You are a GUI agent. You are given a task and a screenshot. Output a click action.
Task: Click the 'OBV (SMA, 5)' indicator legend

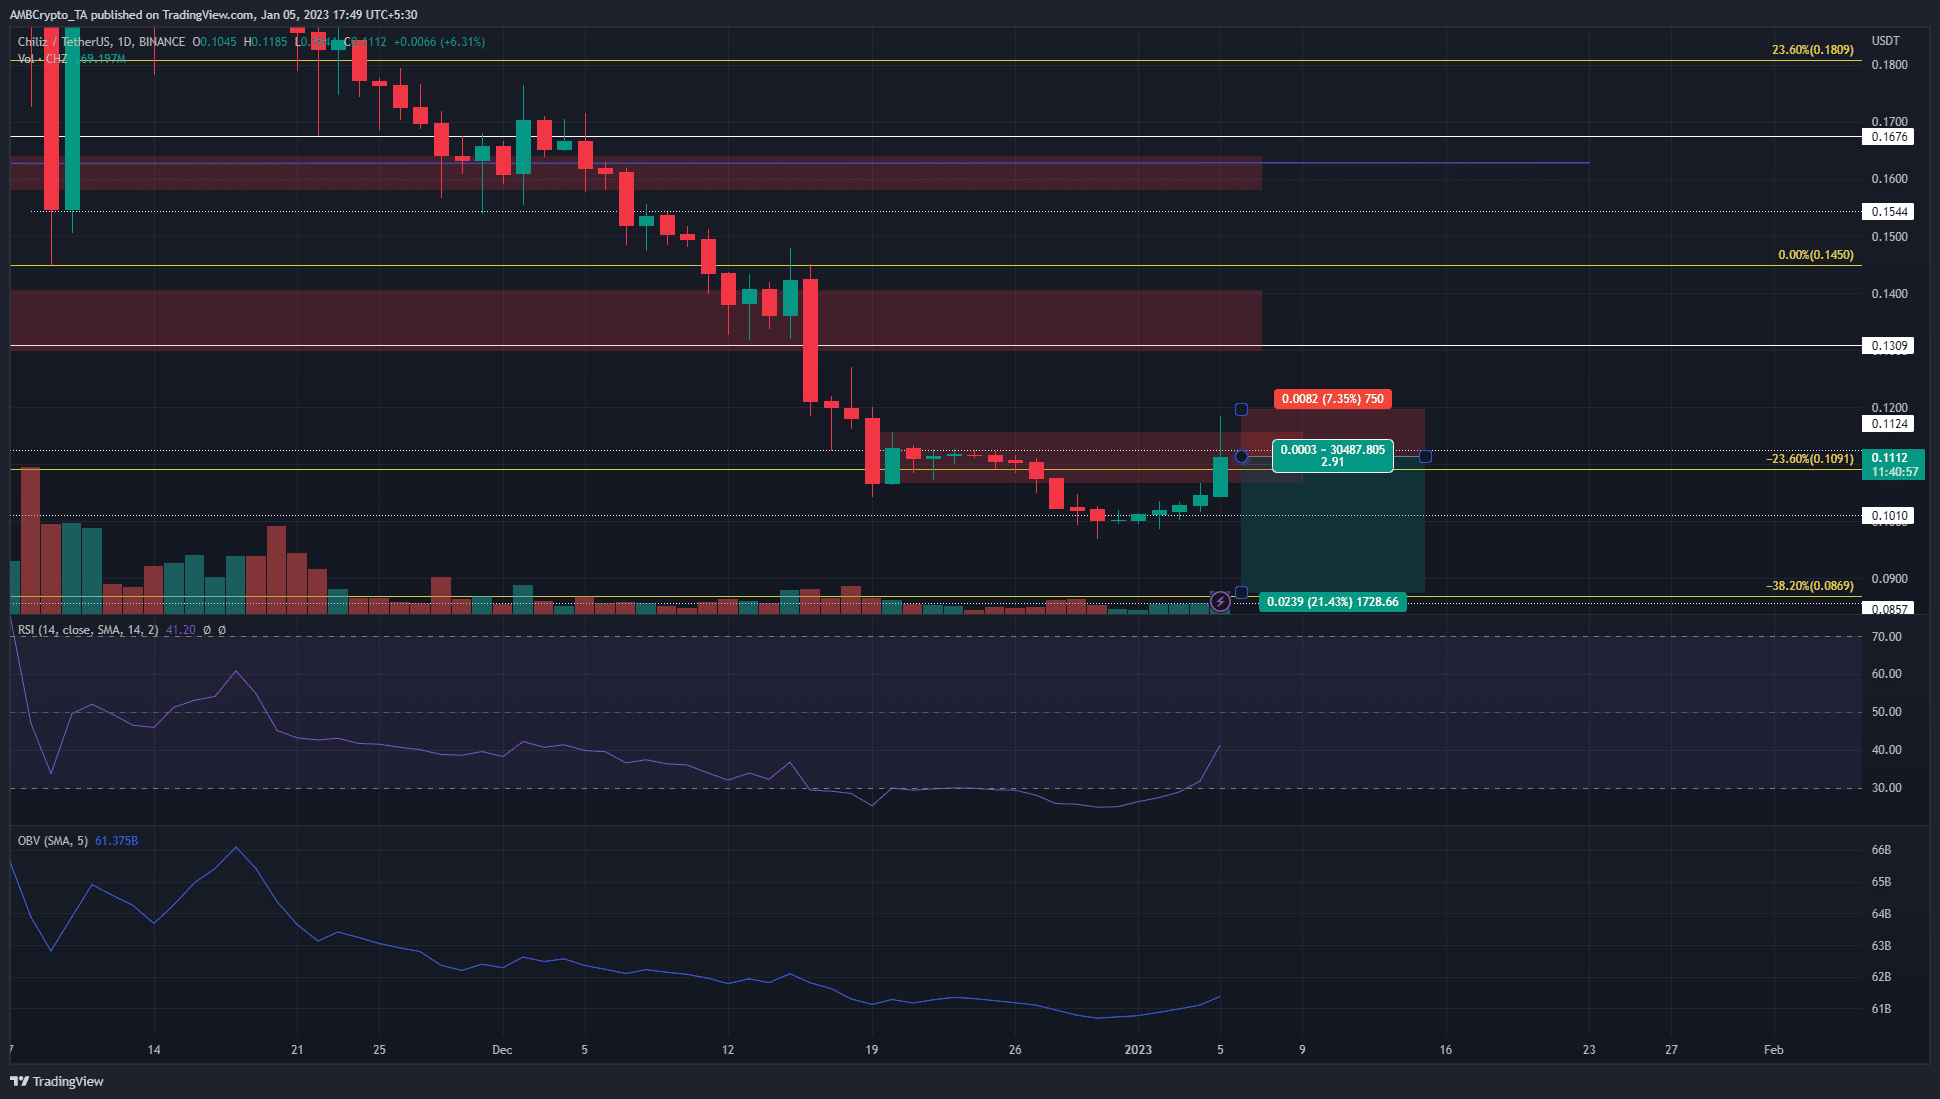click(53, 841)
